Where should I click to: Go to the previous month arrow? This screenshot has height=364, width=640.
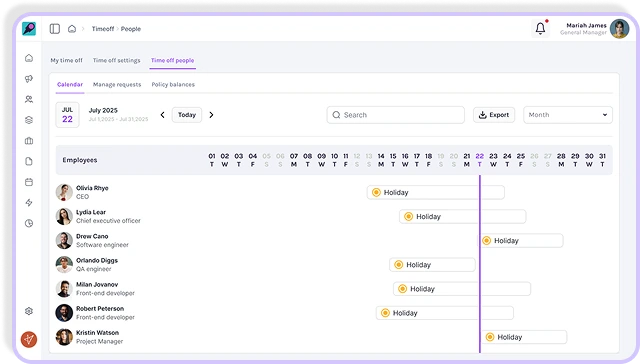coord(162,115)
